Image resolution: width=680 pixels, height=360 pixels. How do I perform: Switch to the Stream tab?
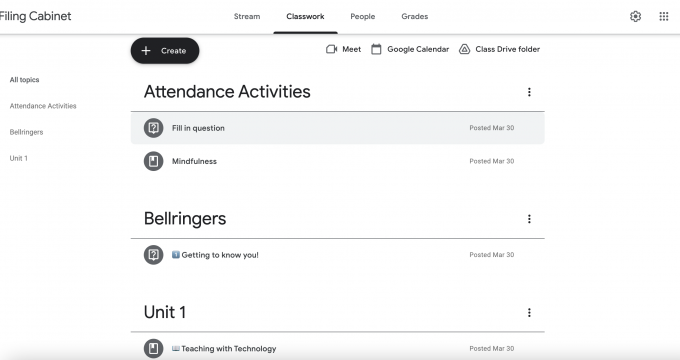point(247,16)
